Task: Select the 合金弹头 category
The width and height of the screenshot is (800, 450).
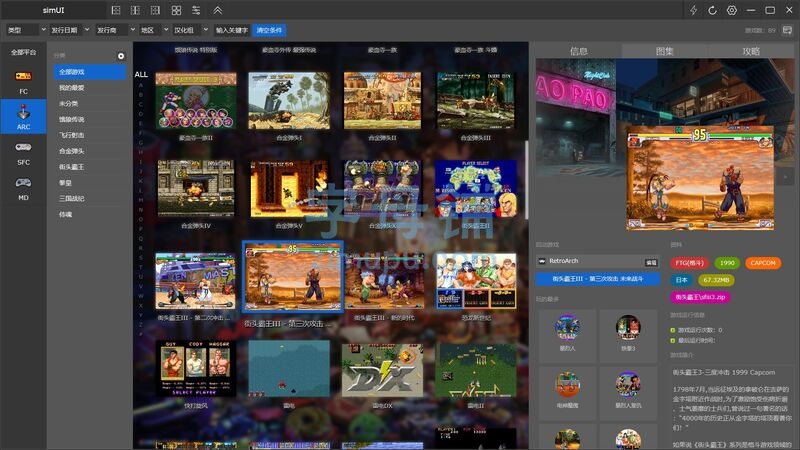Action: click(90, 151)
